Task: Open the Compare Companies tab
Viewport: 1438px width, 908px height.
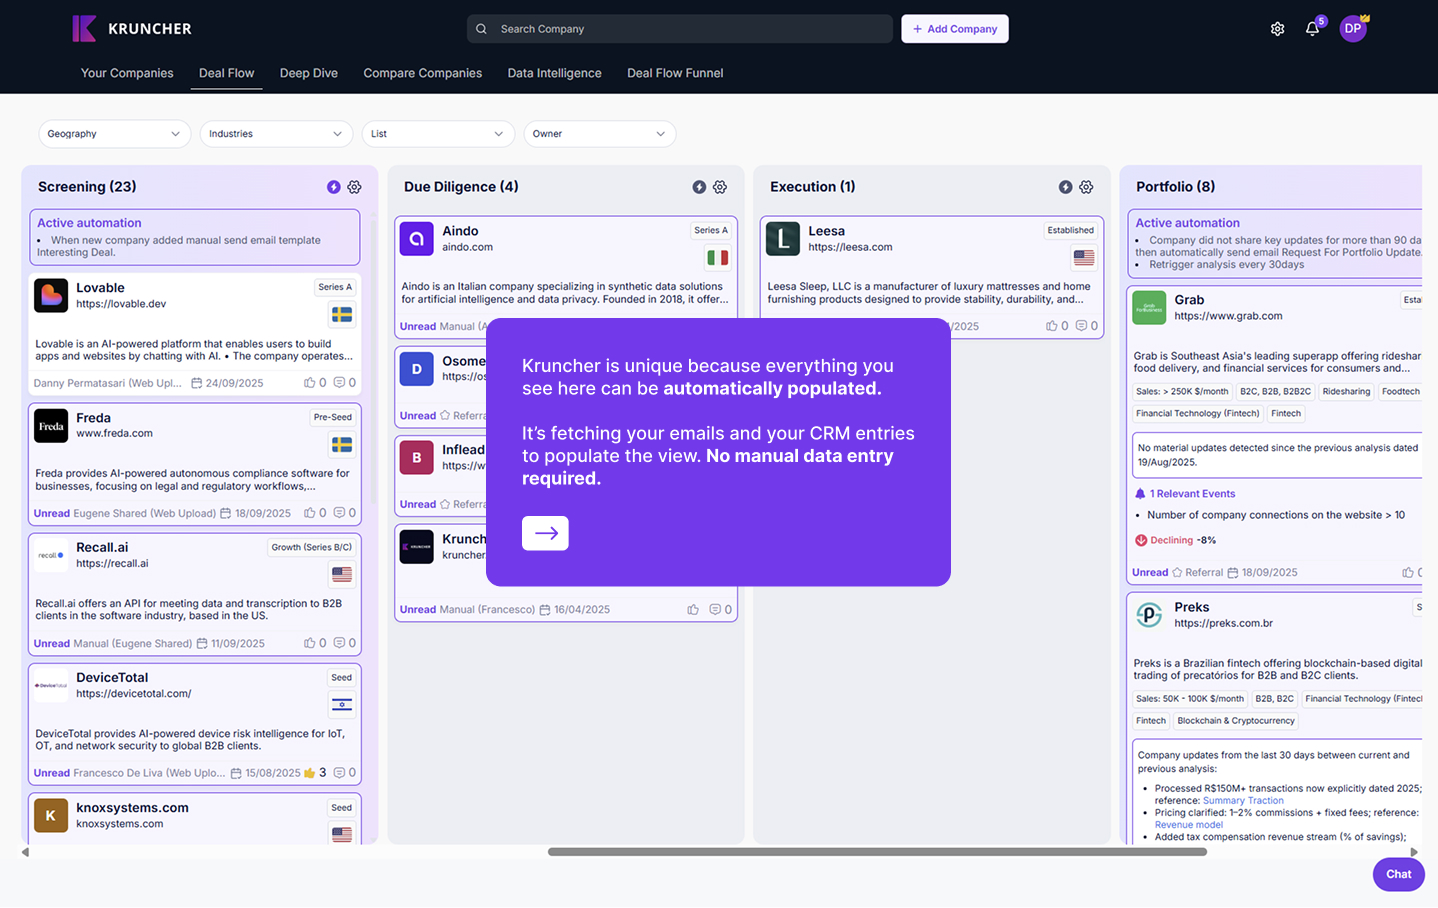Action: click(422, 73)
